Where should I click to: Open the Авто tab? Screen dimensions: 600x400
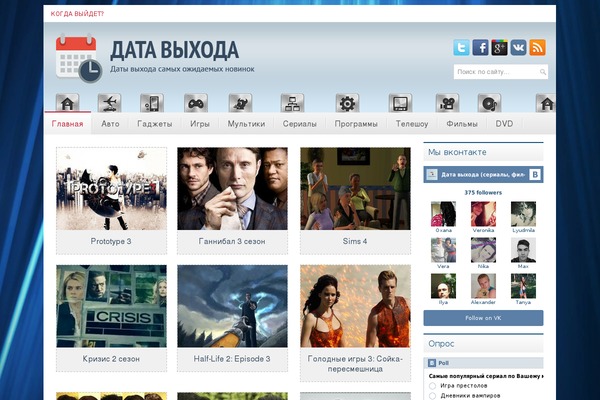tap(110, 124)
